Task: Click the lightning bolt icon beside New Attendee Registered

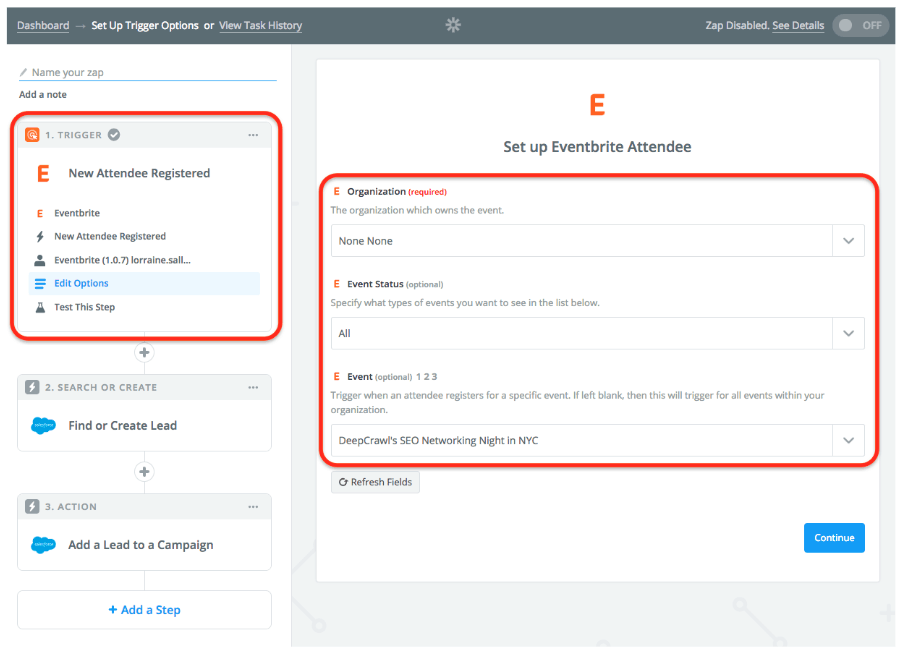Action: pos(41,236)
